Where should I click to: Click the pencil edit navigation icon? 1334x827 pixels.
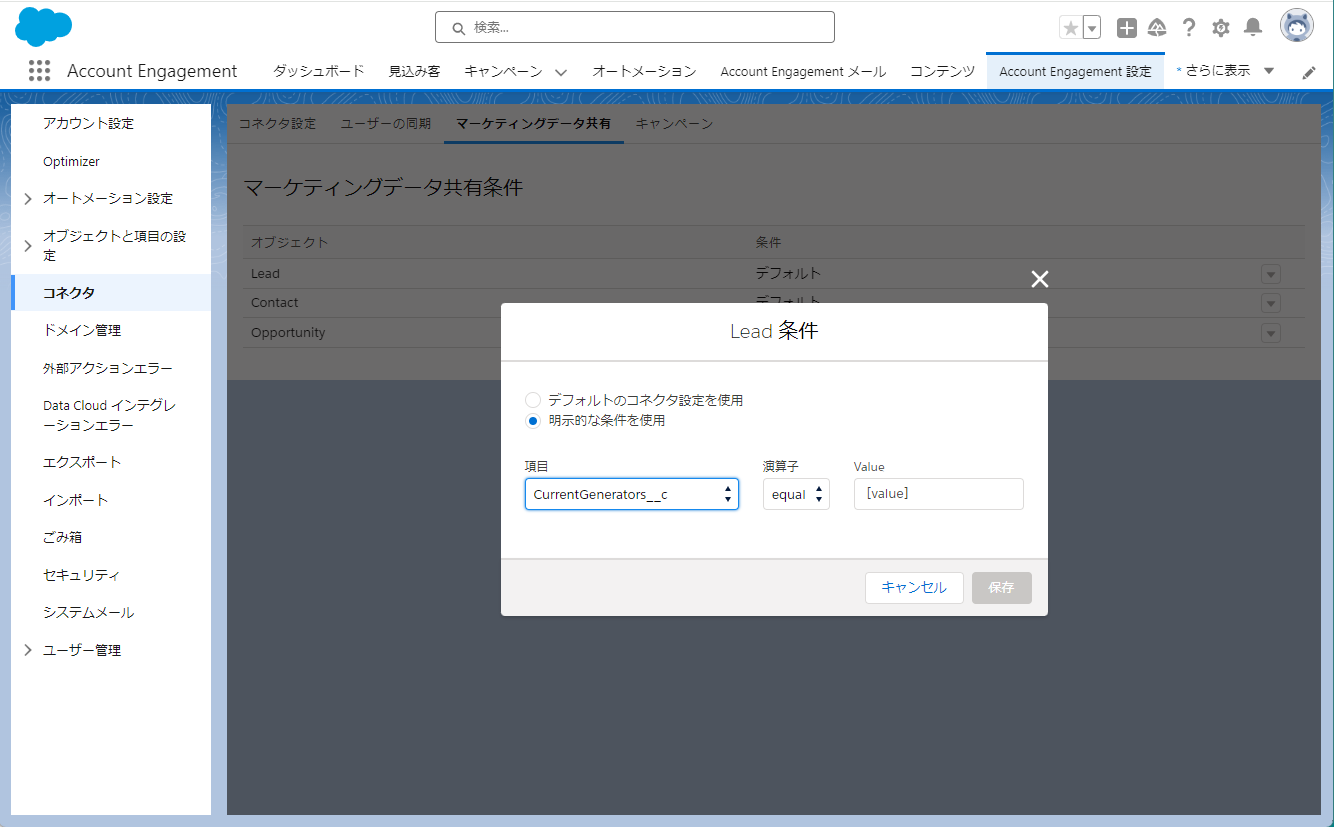pyautogui.click(x=1309, y=72)
